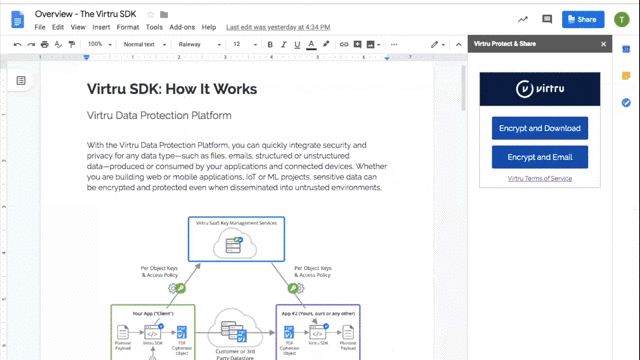Open the Edit menu
This screenshot has width=640, height=360.
click(x=58, y=27)
